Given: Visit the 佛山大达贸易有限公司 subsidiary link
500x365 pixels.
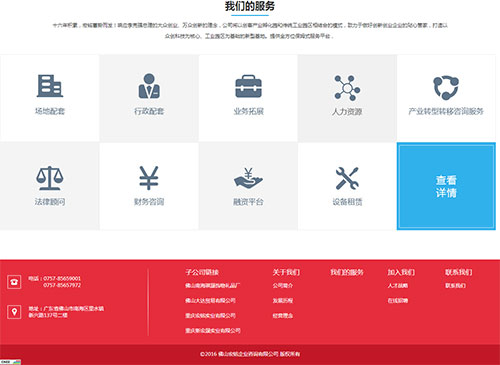Looking at the screenshot, I should click(x=210, y=301).
